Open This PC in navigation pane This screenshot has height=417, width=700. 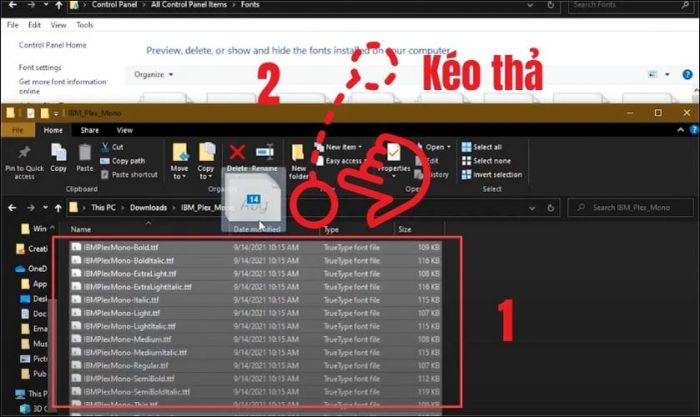32,393
